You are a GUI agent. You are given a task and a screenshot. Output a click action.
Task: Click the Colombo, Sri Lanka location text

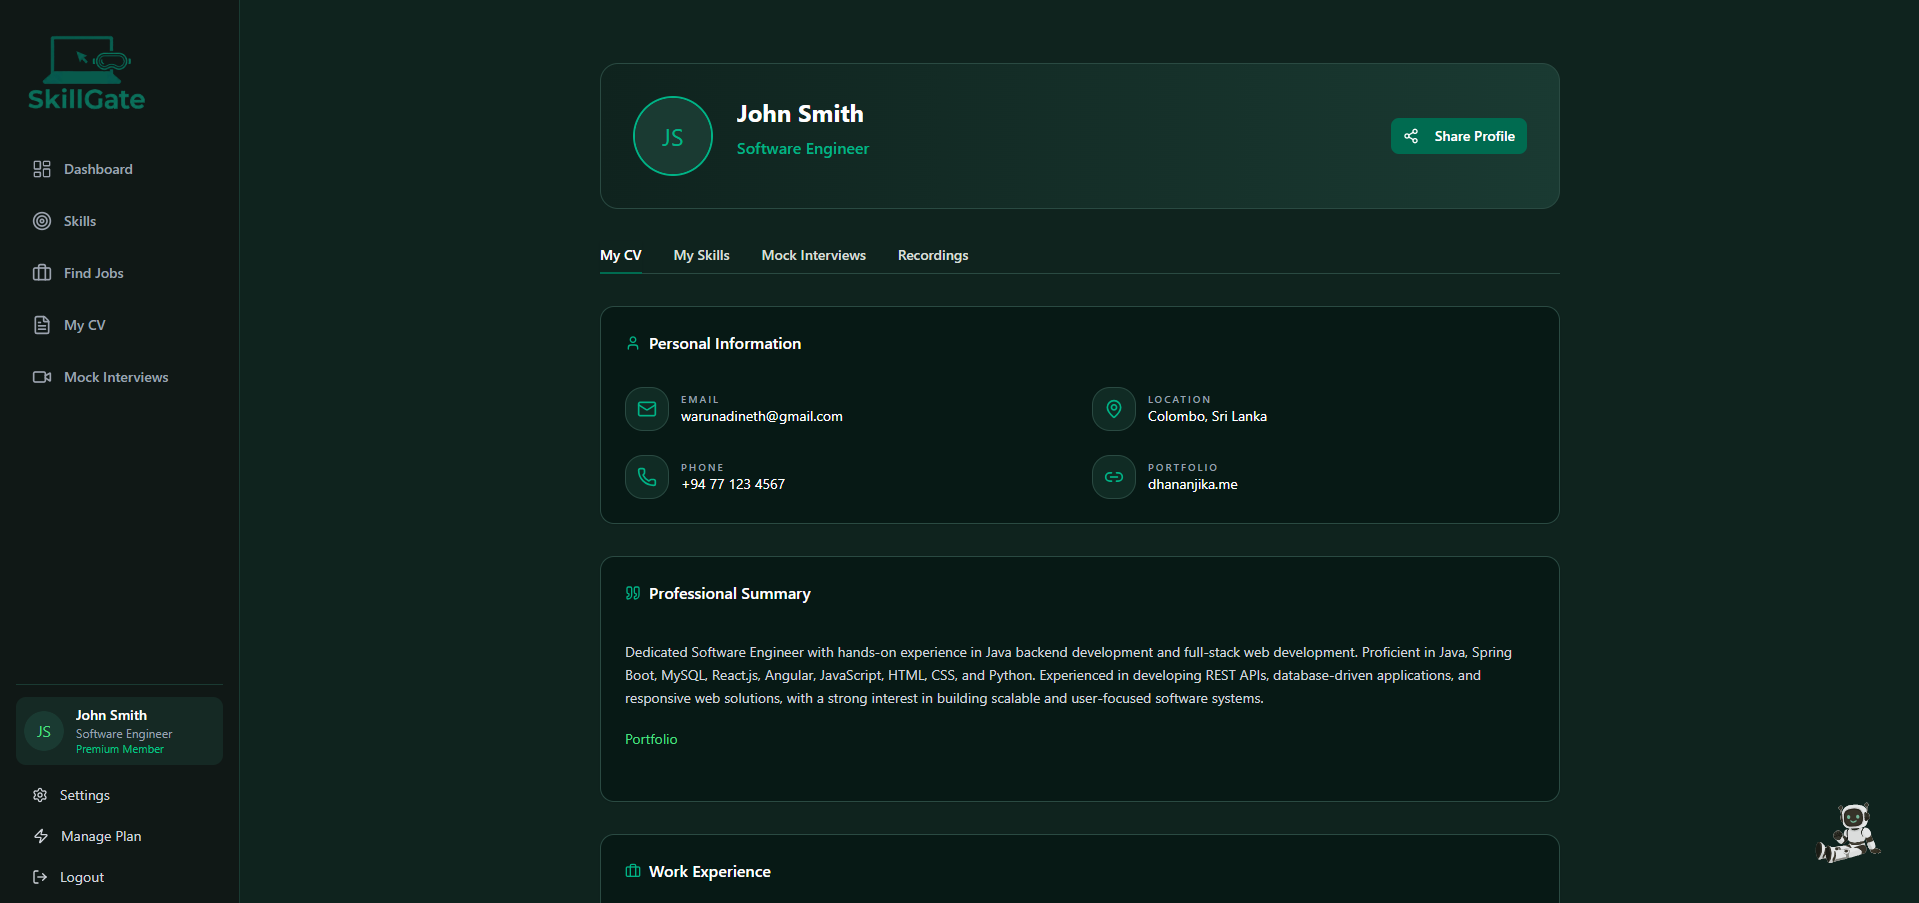tap(1207, 416)
